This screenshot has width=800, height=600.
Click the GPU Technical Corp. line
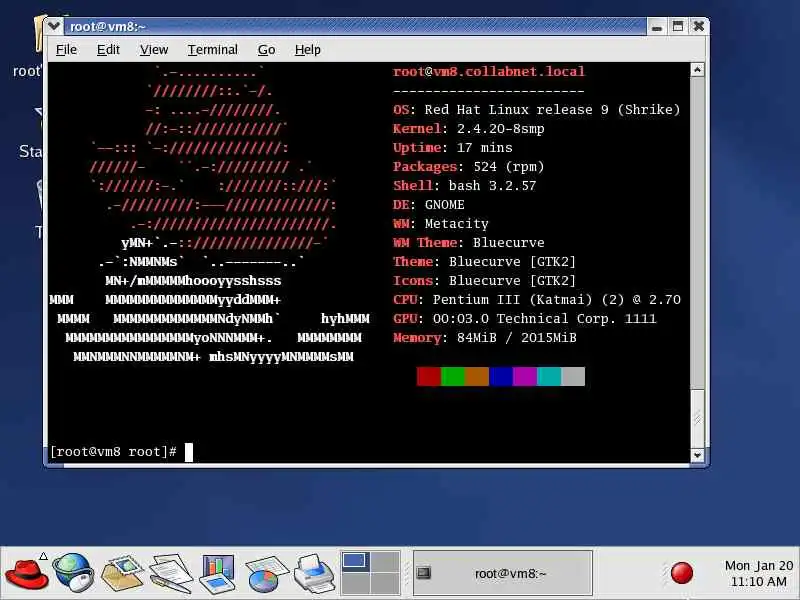[x=524, y=319]
